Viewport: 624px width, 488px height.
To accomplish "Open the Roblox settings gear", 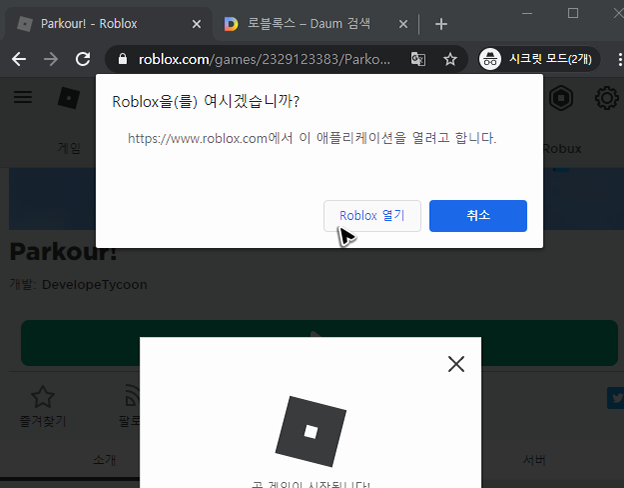I will pos(606,98).
